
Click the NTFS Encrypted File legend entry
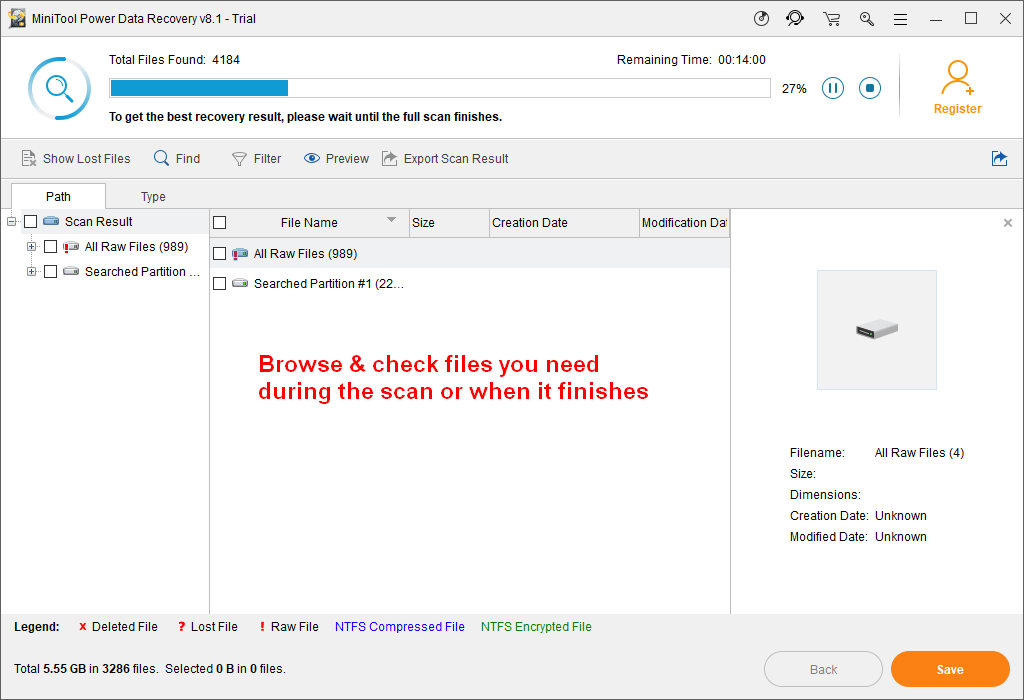pos(536,627)
